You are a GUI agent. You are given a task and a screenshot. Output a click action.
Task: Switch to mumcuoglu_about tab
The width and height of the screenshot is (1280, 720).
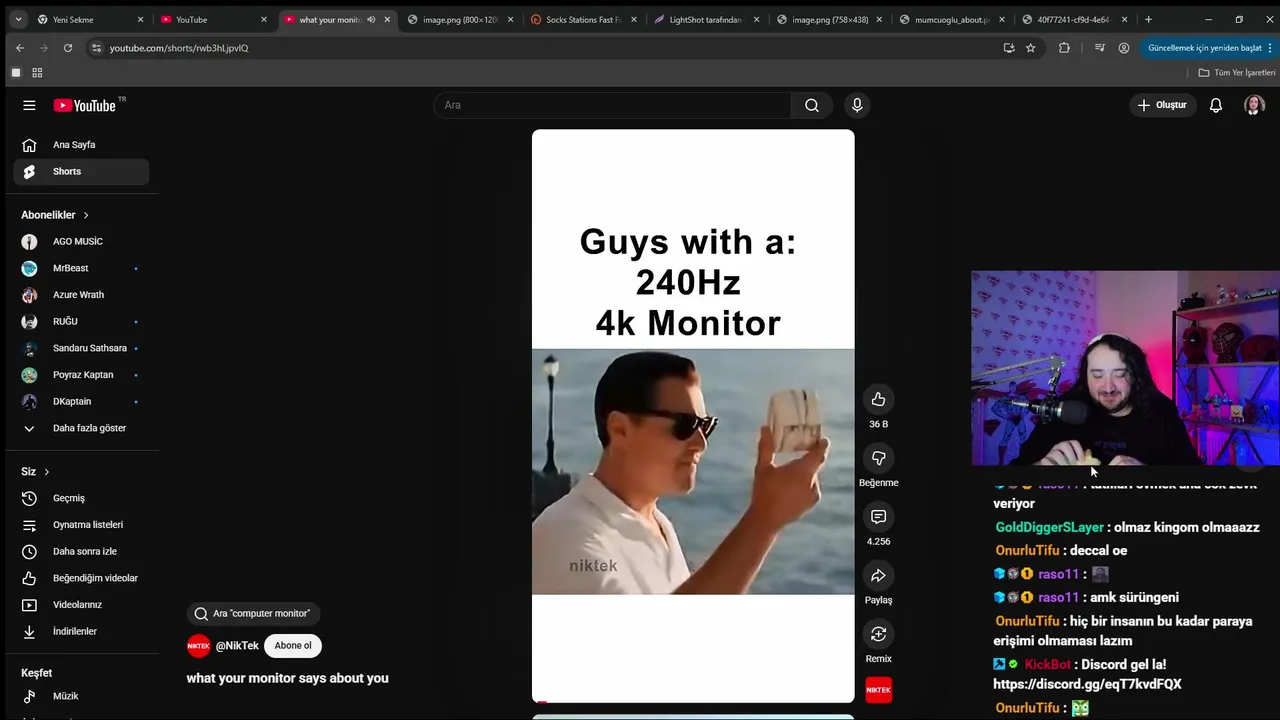(x=952, y=19)
